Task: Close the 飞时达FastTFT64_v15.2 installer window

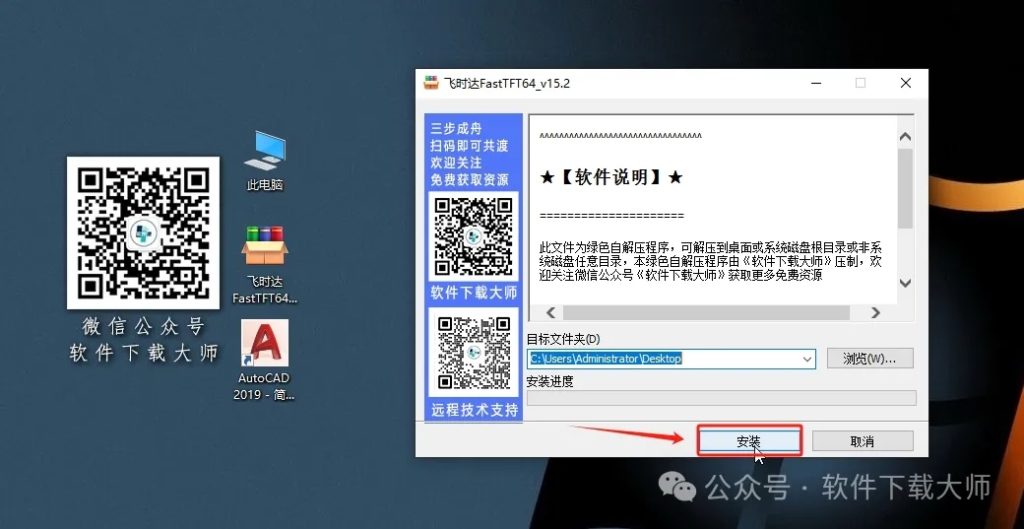Action: point(905,83)
